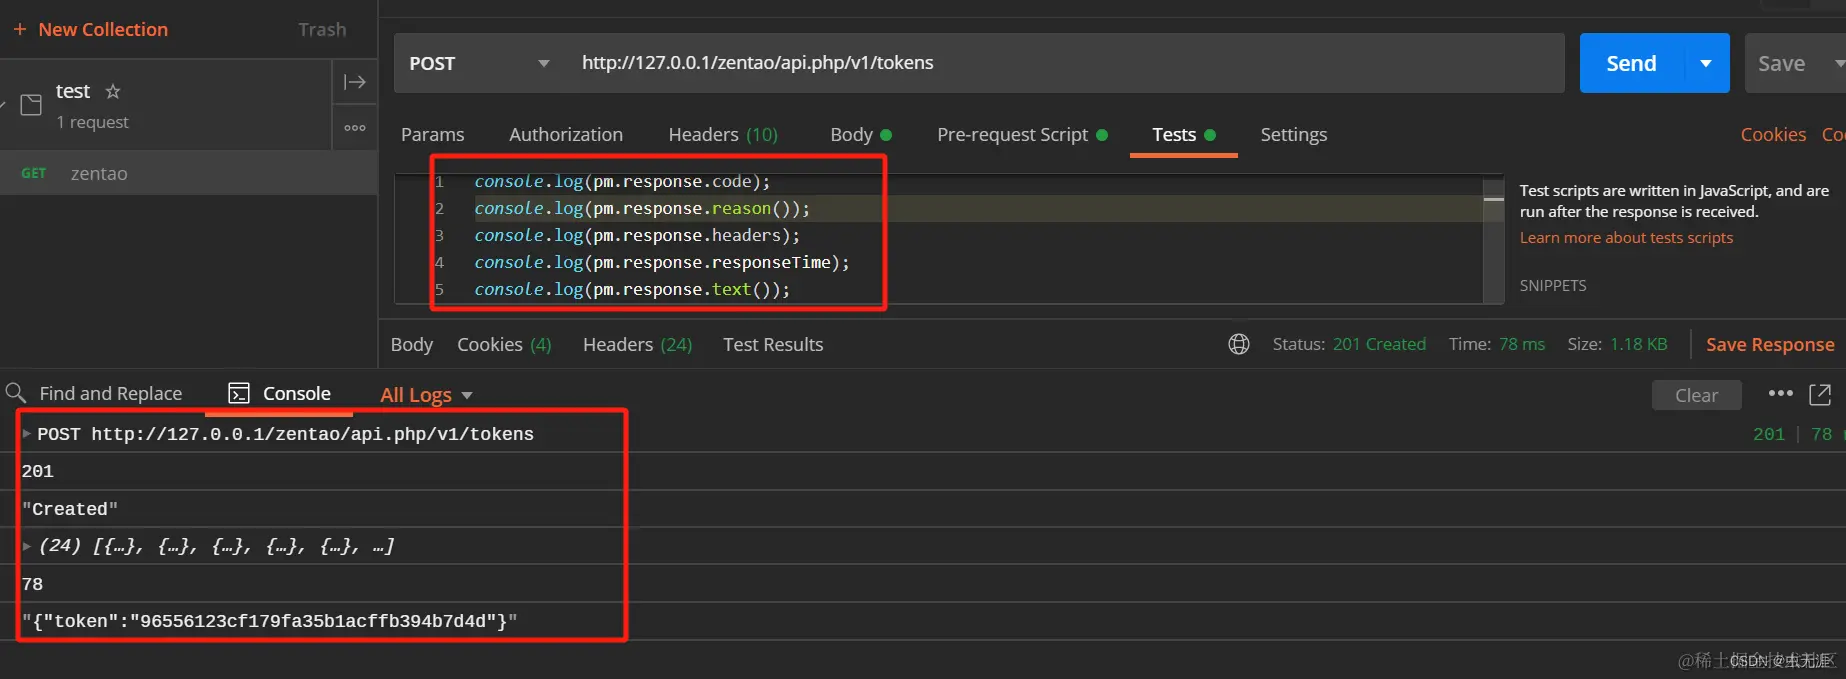The image size is (1846, 679).
Task: Click script line with pm.response.reason()
Action: coord(642,208)
